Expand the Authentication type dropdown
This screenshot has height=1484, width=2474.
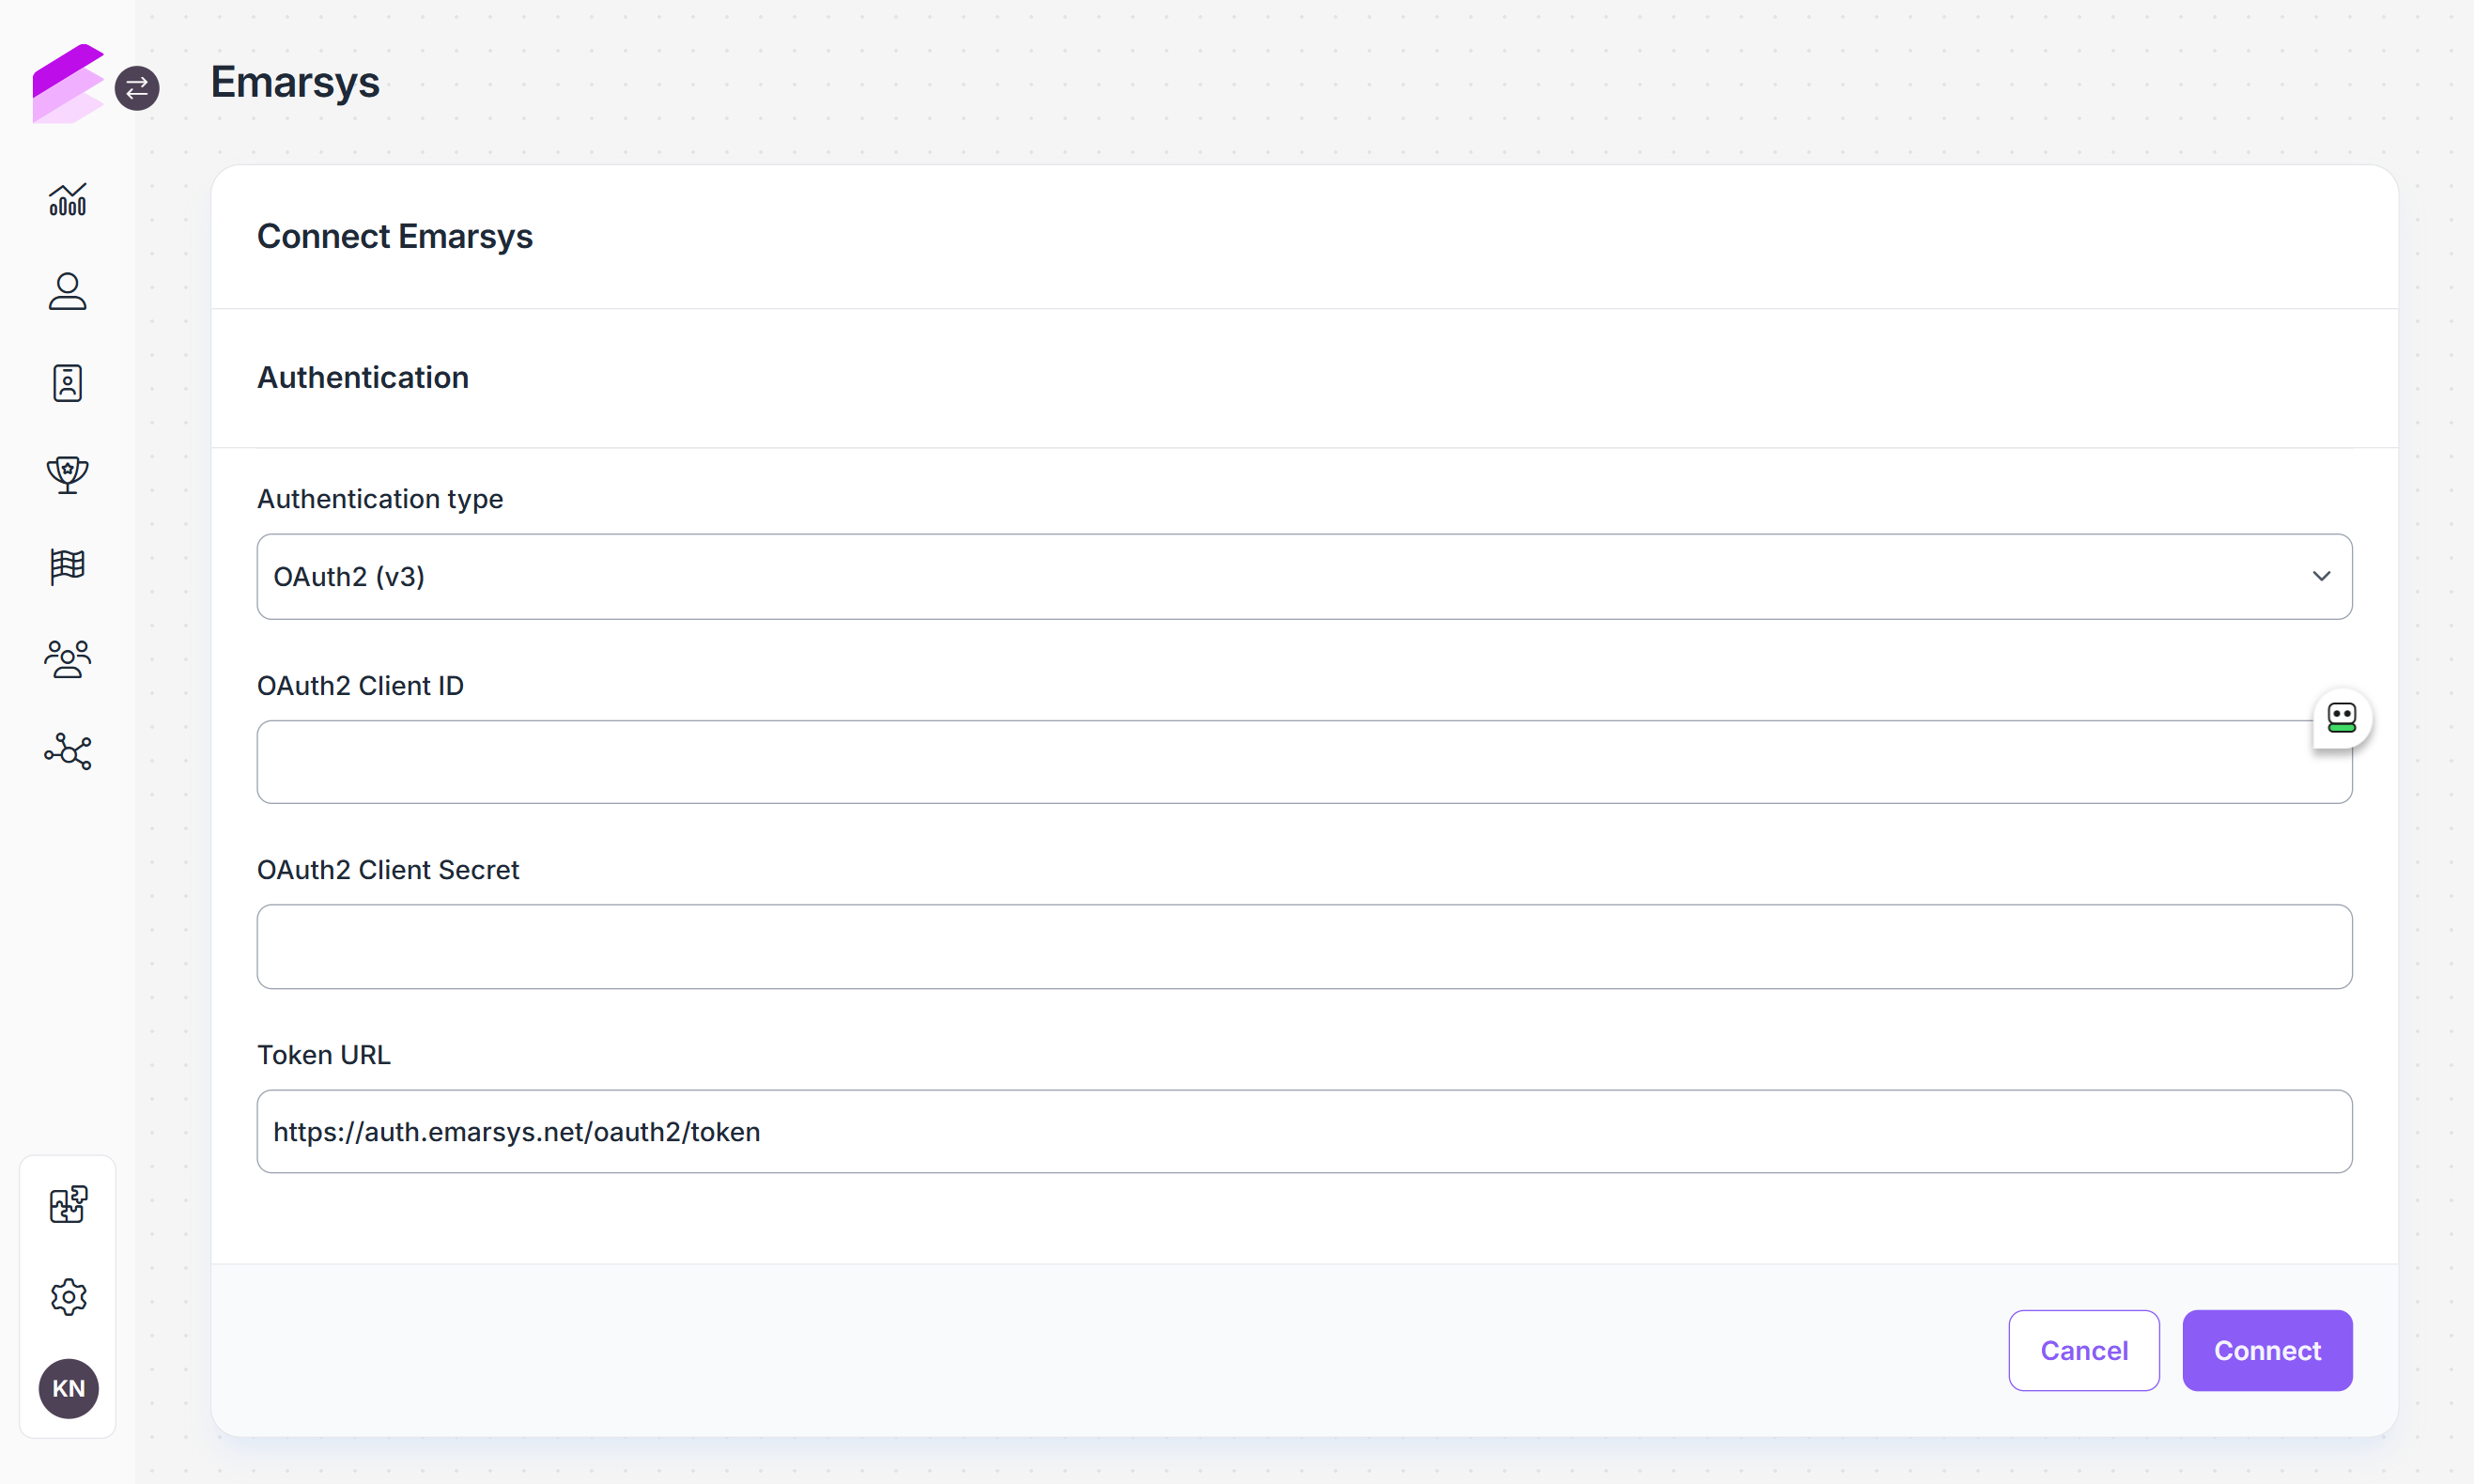pos(1304,577)
